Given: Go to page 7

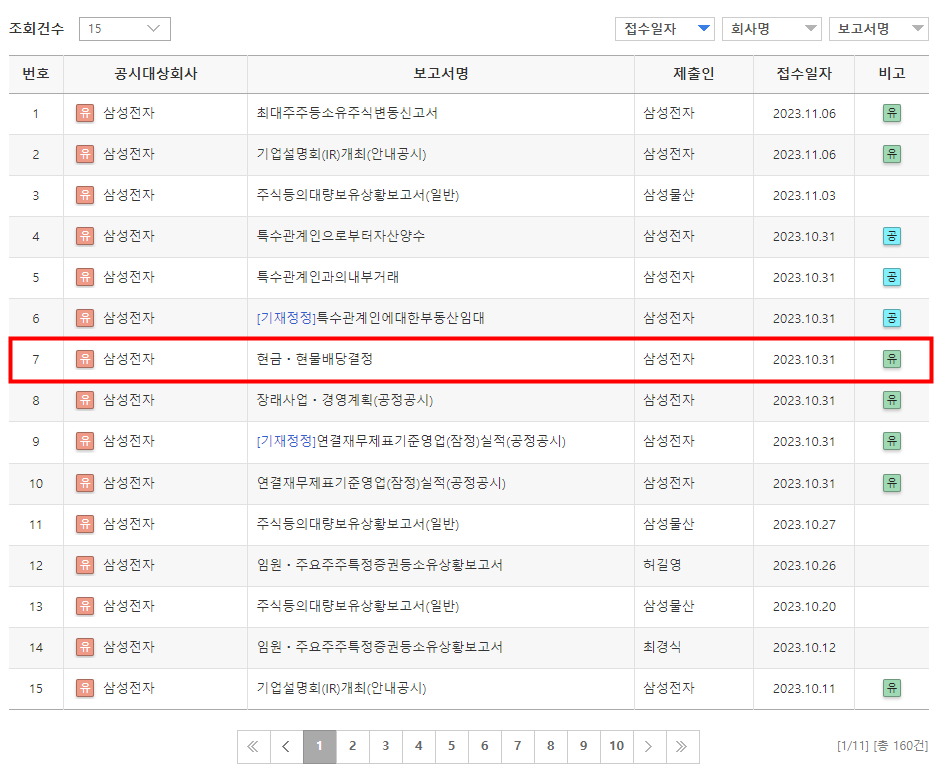Looking at the screenshot, I should click(x=517, y=746).
